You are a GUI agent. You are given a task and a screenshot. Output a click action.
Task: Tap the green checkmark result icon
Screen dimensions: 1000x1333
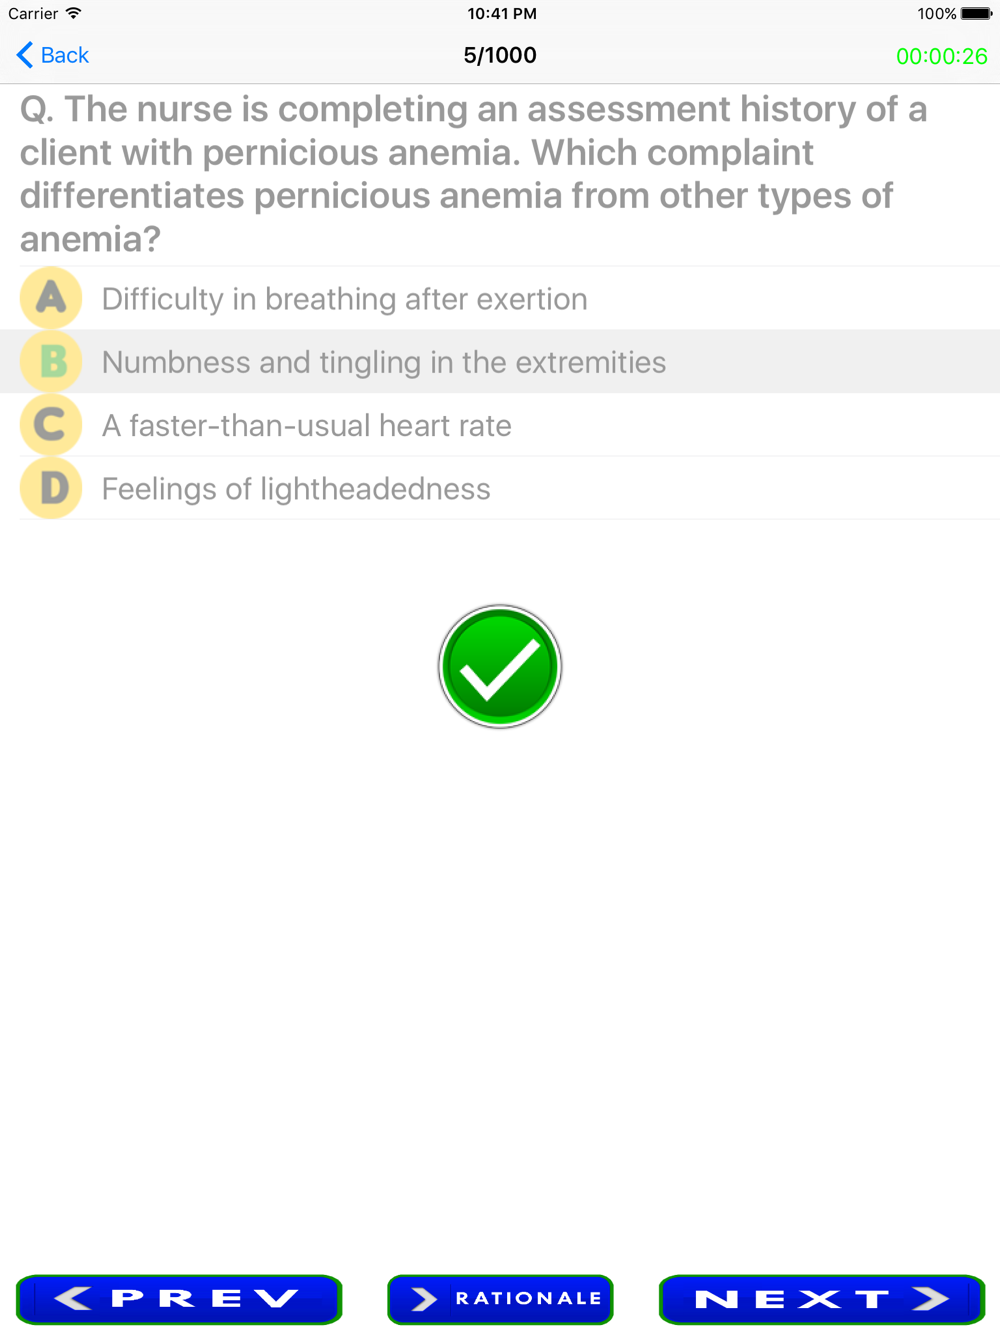[x=500, y=667]
